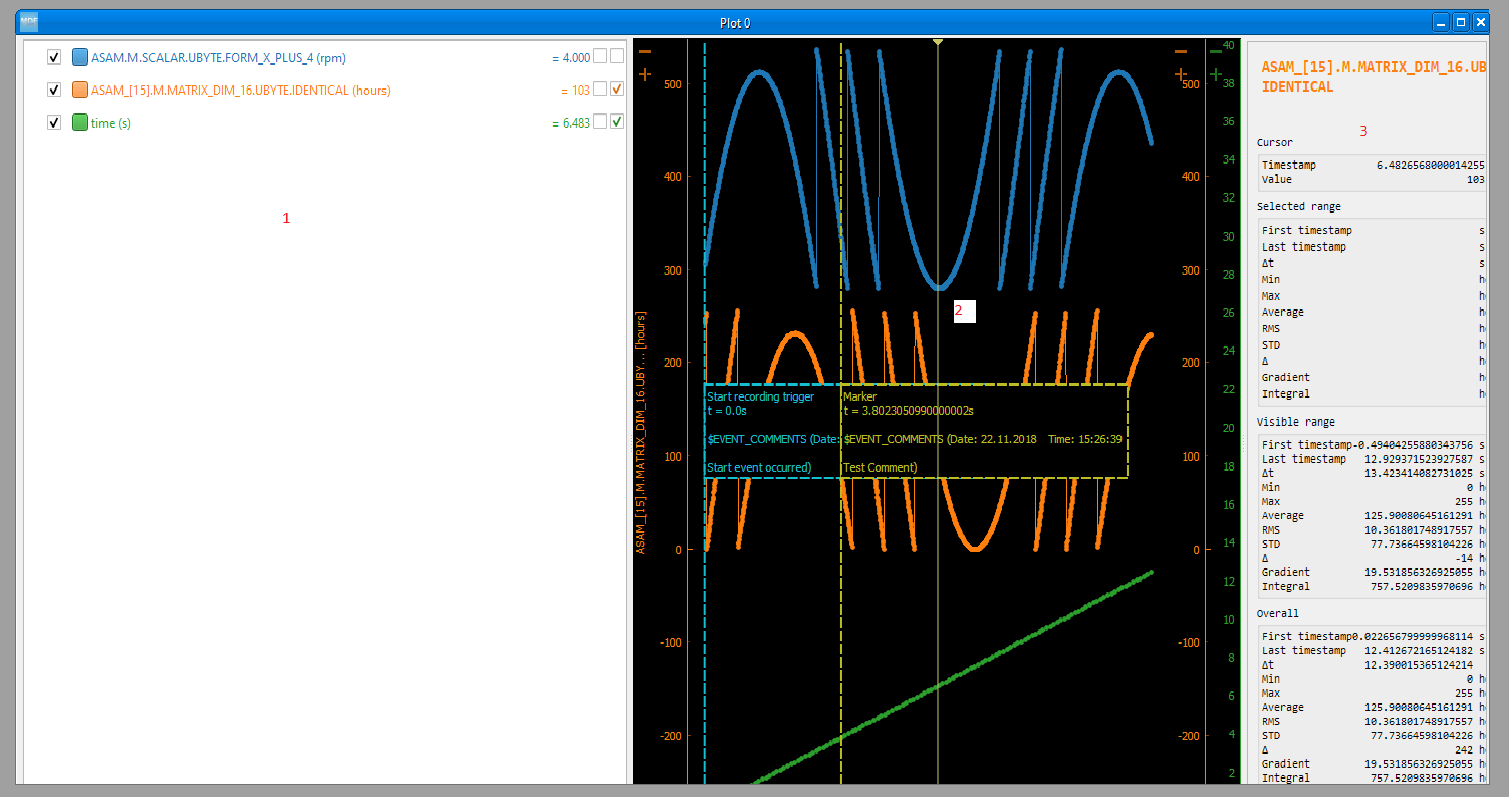The image size is (1509, 797).
Task: Click the green plus axis button
Action: click(x=1216, y=74)
